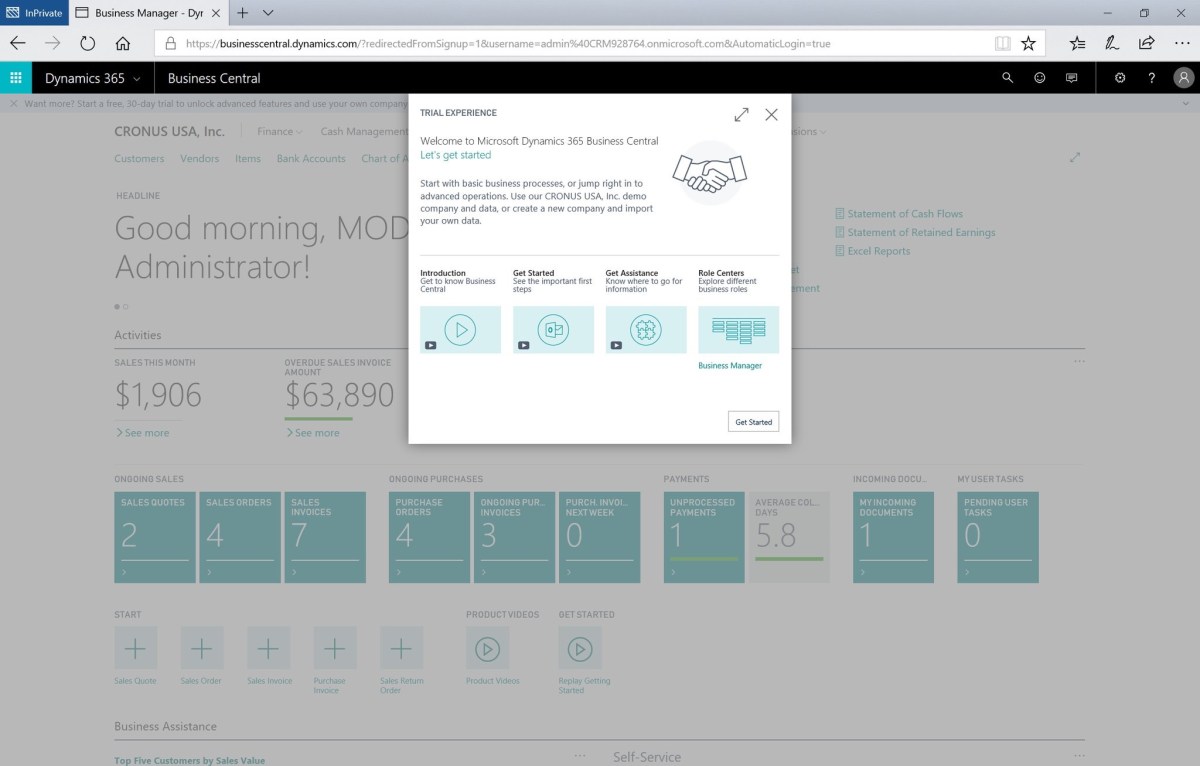1200x766 pixels.
Task: Open the global search magnifier
Action: (x=1007, y=77)
